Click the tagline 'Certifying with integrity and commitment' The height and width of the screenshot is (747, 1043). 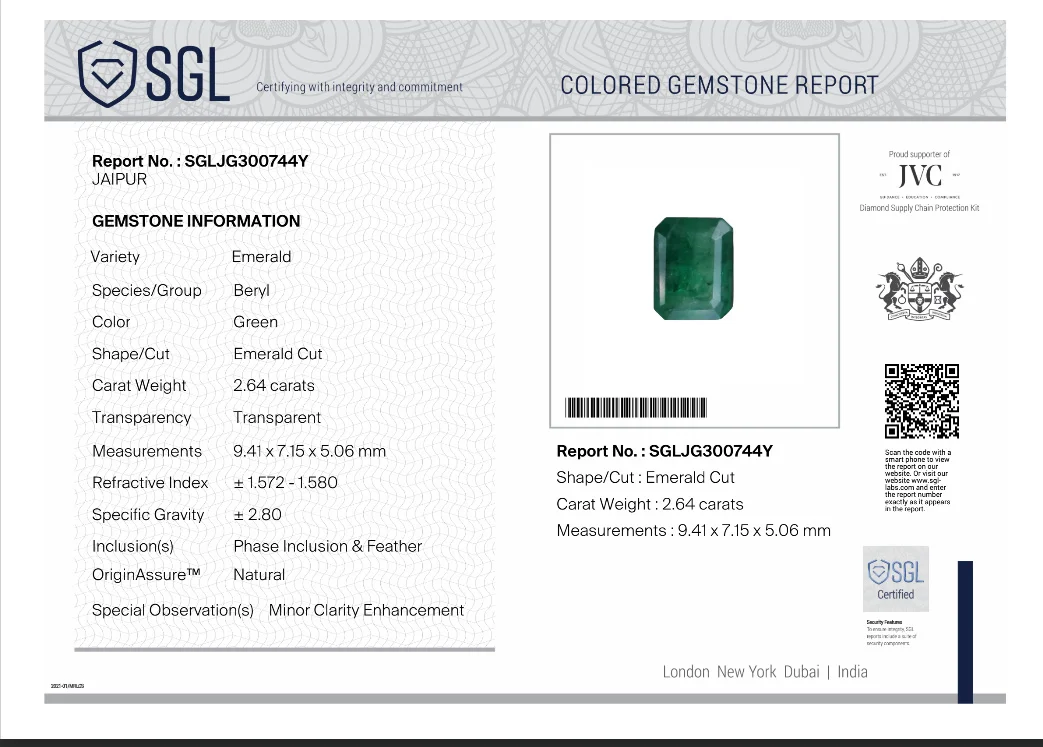[x=359, y=87]
